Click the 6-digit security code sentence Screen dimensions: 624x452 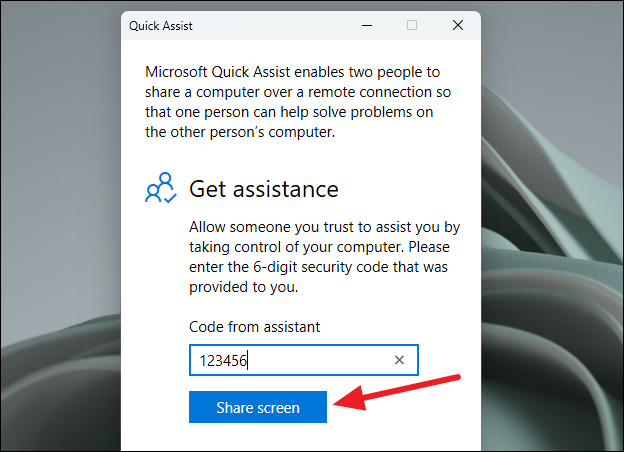coord(318,267)
